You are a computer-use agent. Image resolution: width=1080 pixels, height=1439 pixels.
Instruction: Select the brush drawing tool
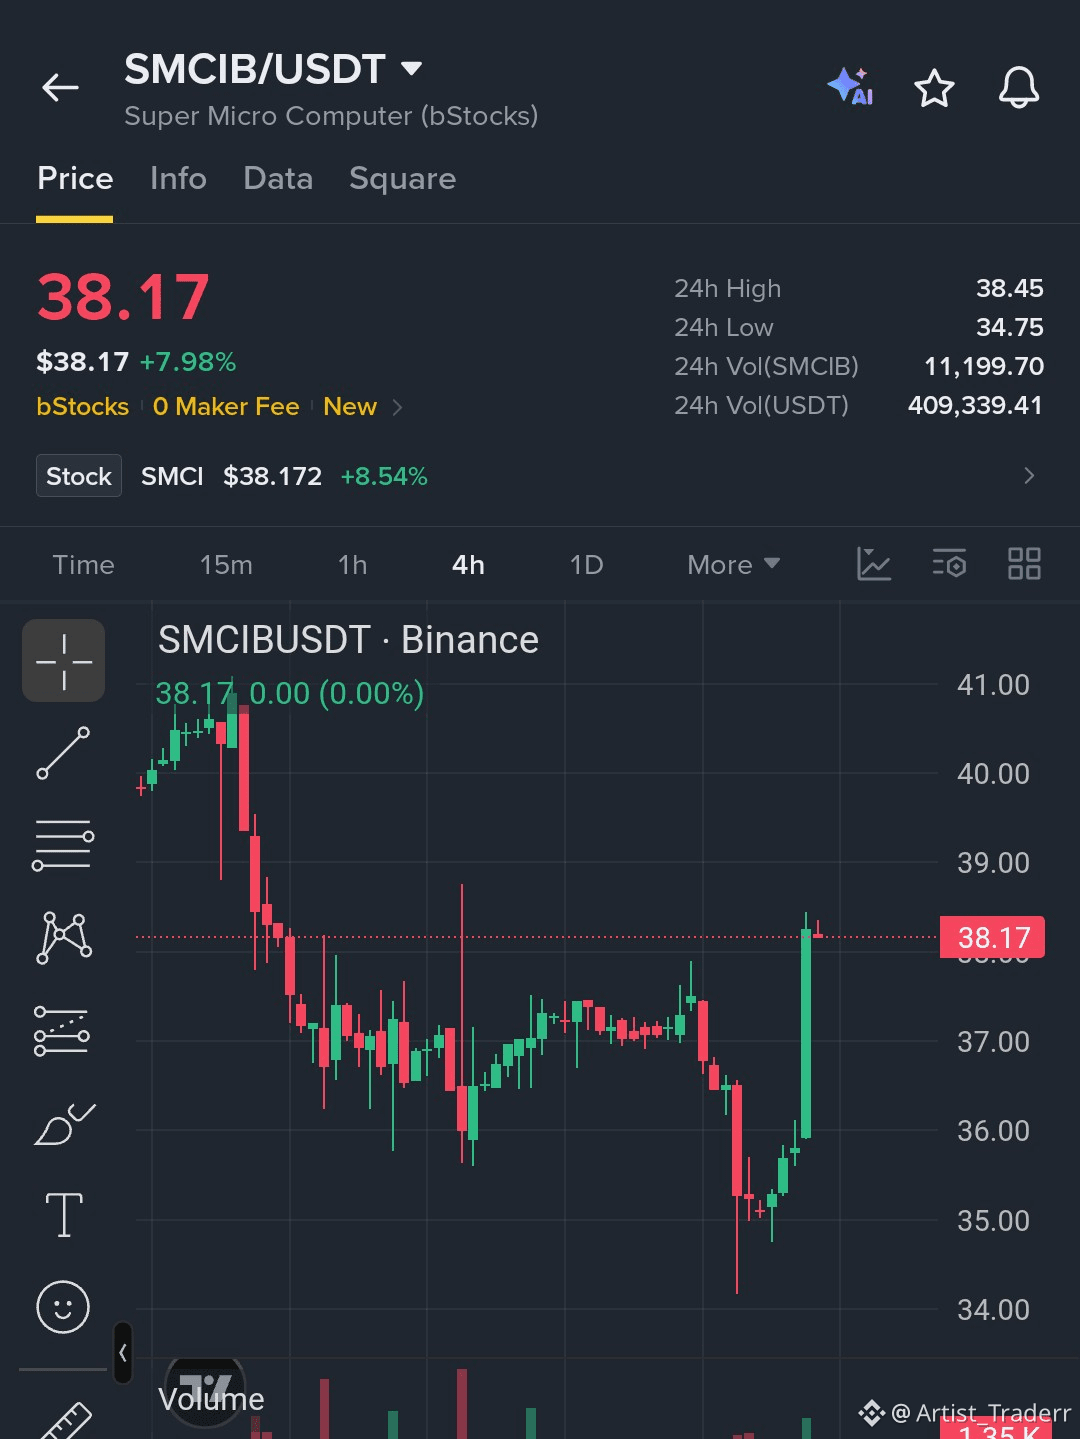(x=64, y=1123)
